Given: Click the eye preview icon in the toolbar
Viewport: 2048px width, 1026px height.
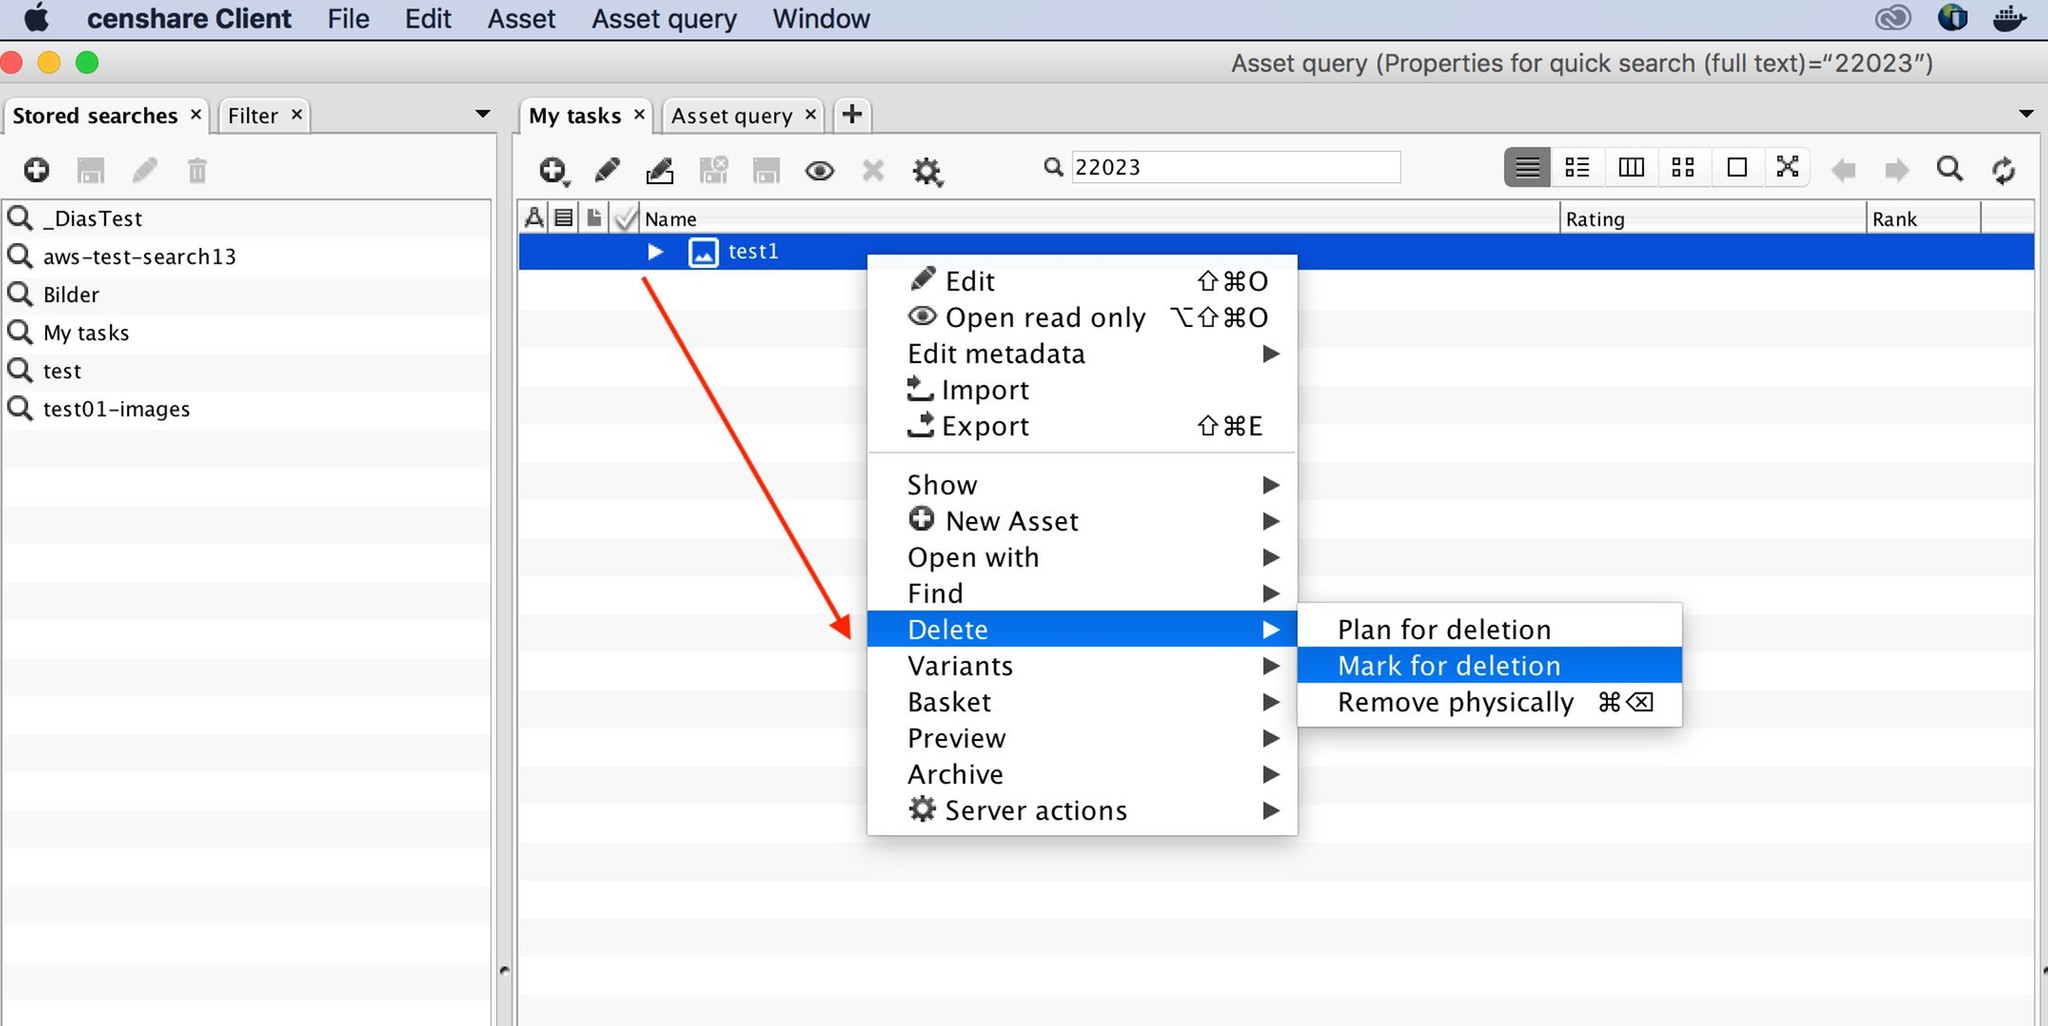Looking at the screenshot, I should [x=819, y=171].
